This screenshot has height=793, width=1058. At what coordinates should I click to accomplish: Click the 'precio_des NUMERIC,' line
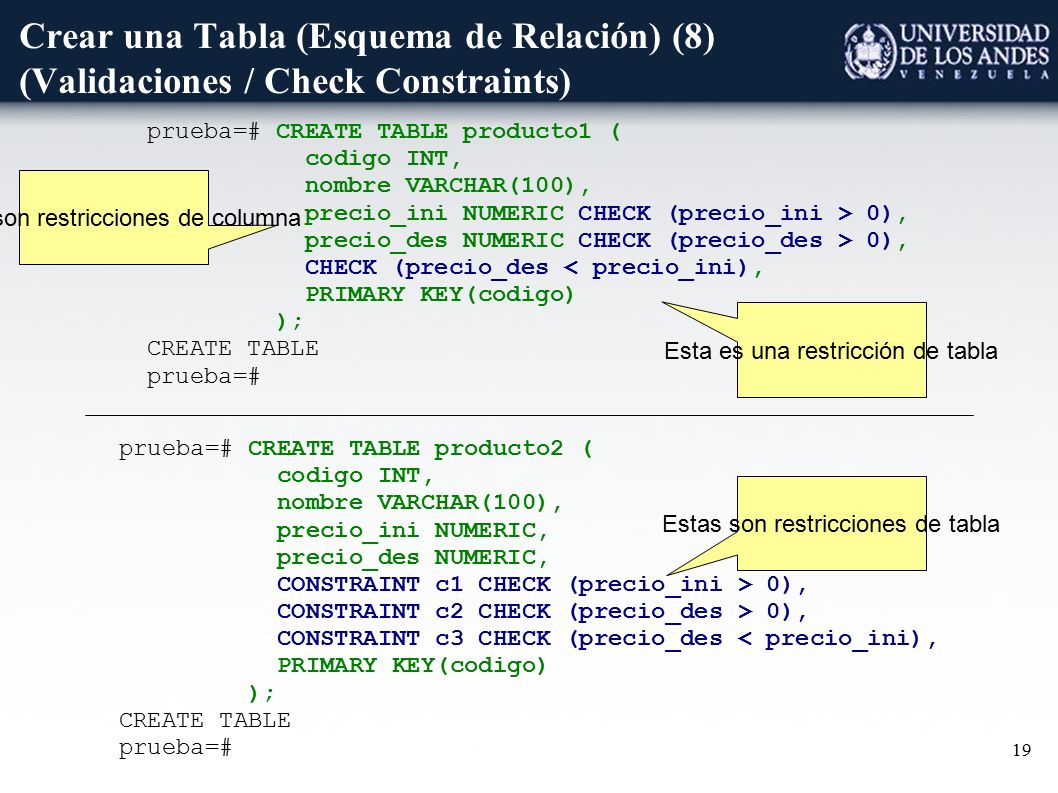click(x=412, y=557)
